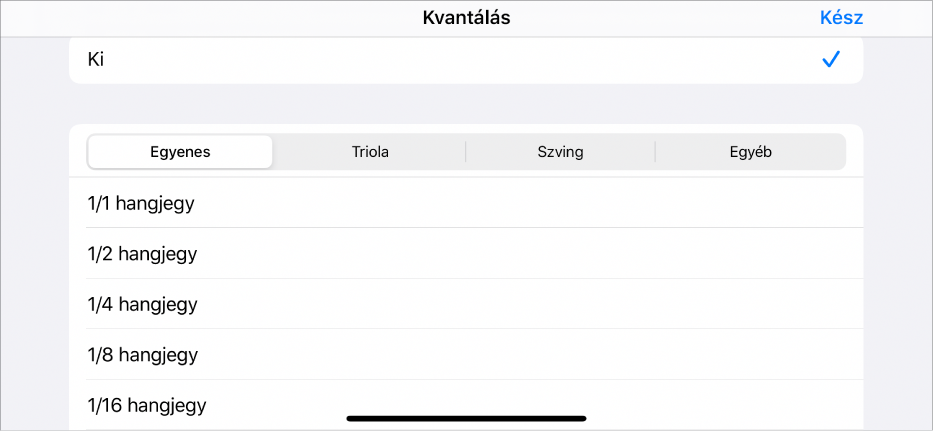This screenshot has height=431, width=934.
Task: Set quantization to 1/8 hangjegy
Action: click(465, 355)
